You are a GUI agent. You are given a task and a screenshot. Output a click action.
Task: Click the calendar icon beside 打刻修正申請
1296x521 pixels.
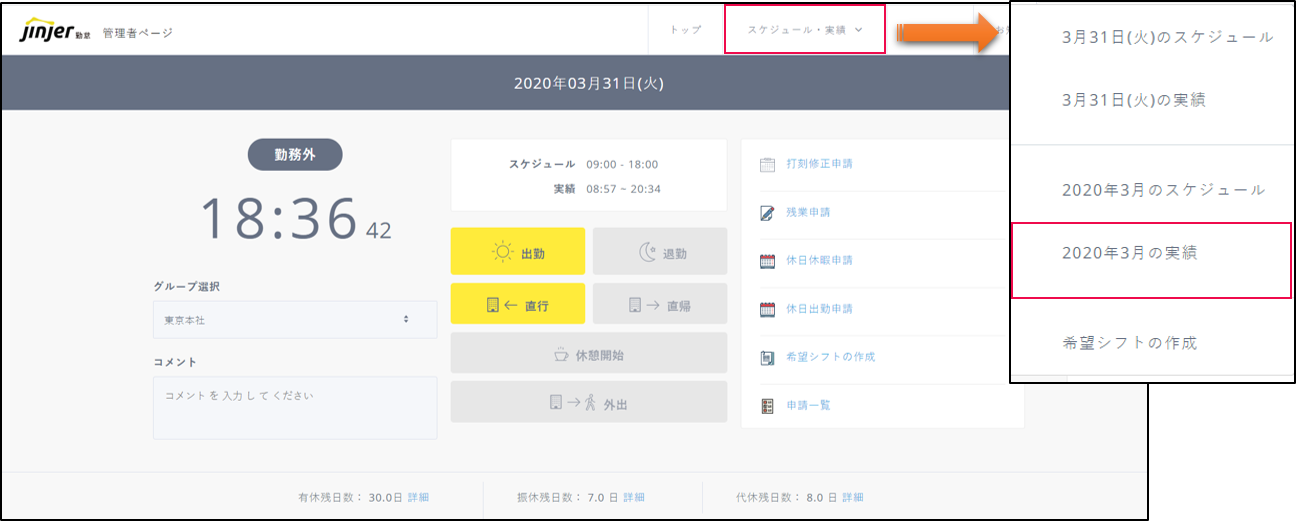point(767,164)
